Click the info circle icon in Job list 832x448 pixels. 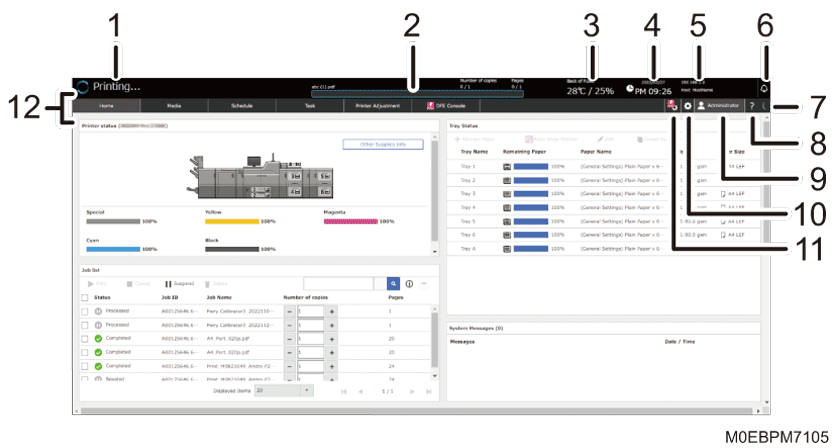(410, 284)
